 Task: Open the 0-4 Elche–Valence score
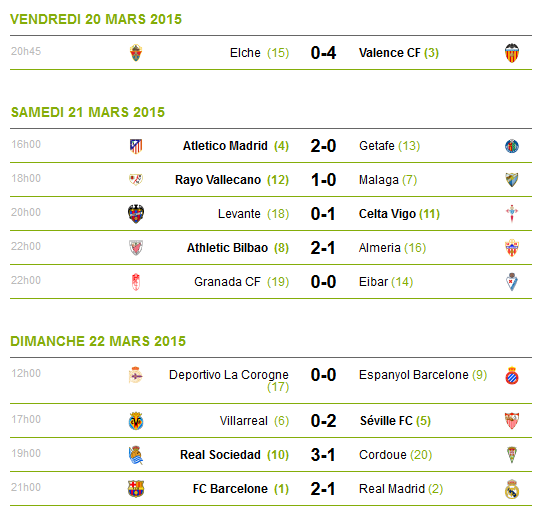[323, 53]
